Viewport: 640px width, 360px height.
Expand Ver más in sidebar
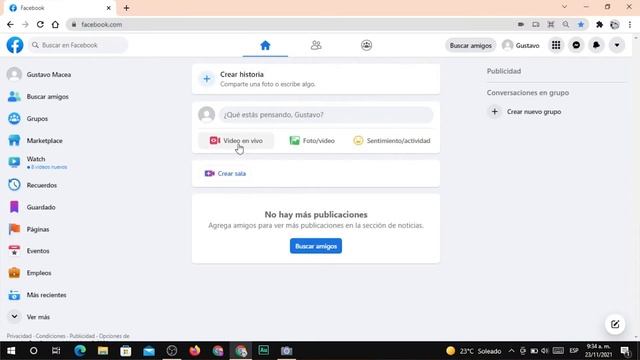coord(29,317)
